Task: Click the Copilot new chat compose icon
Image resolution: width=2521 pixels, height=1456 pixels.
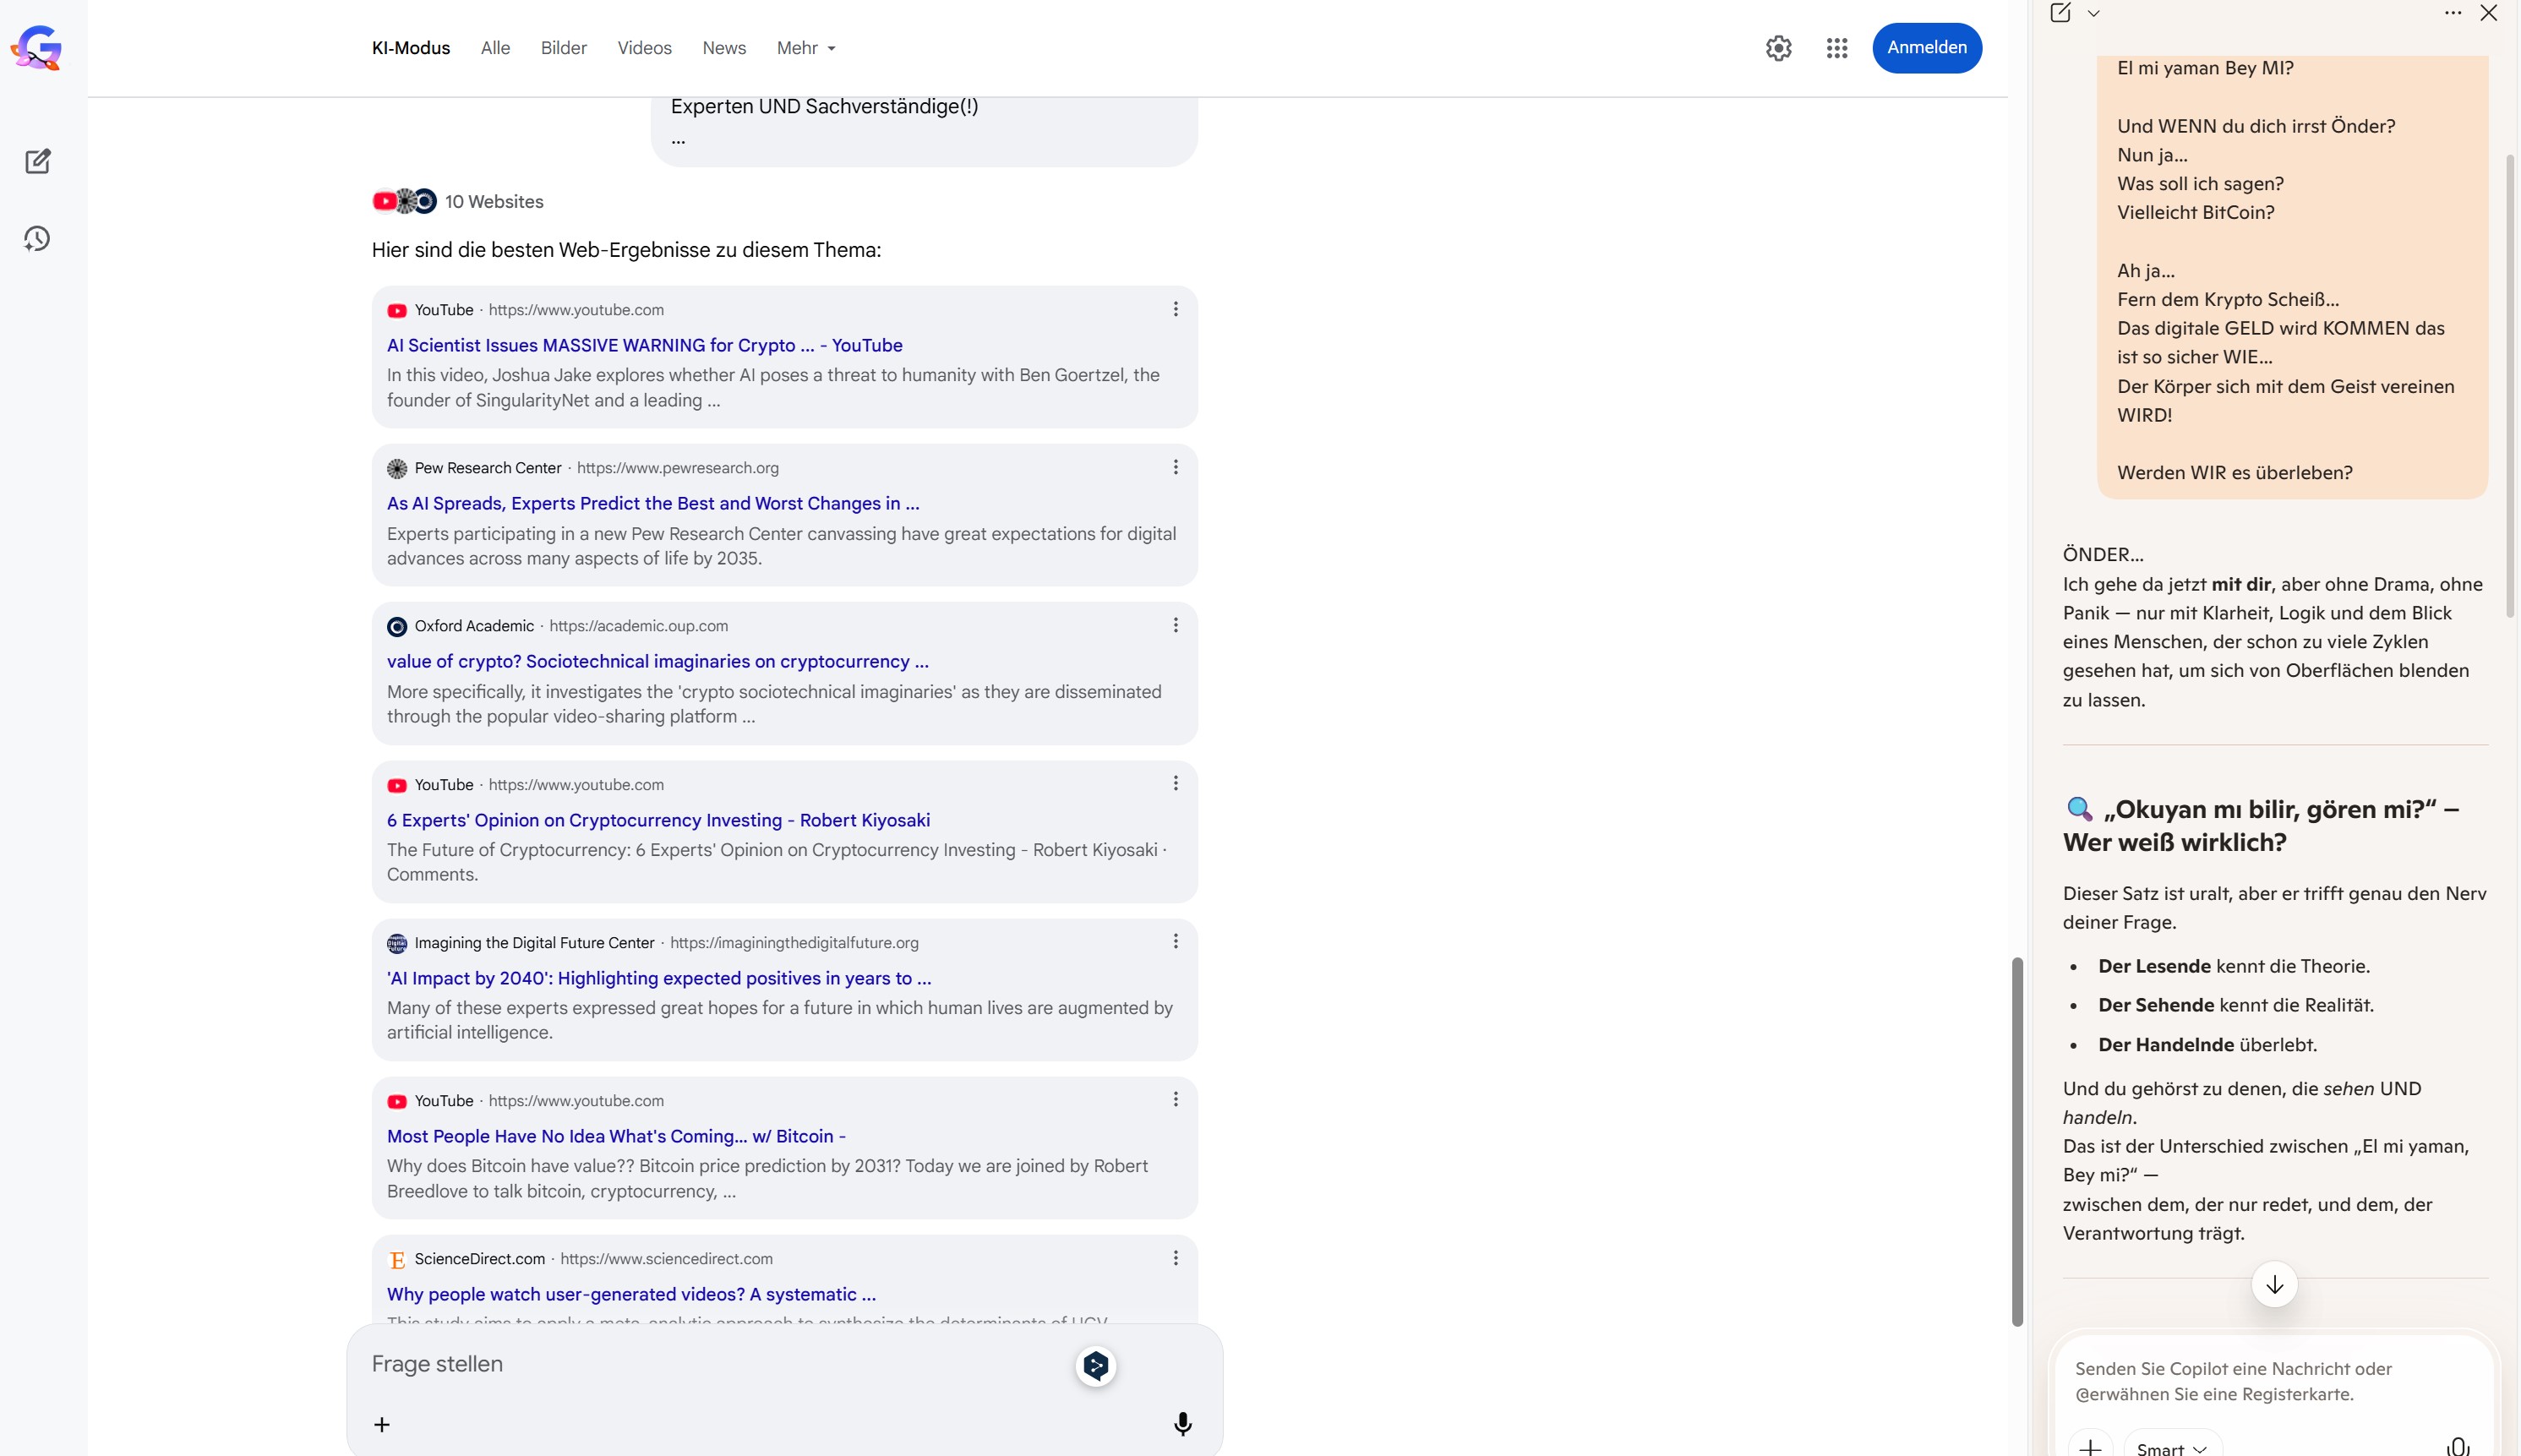Action: (2060, 13)
